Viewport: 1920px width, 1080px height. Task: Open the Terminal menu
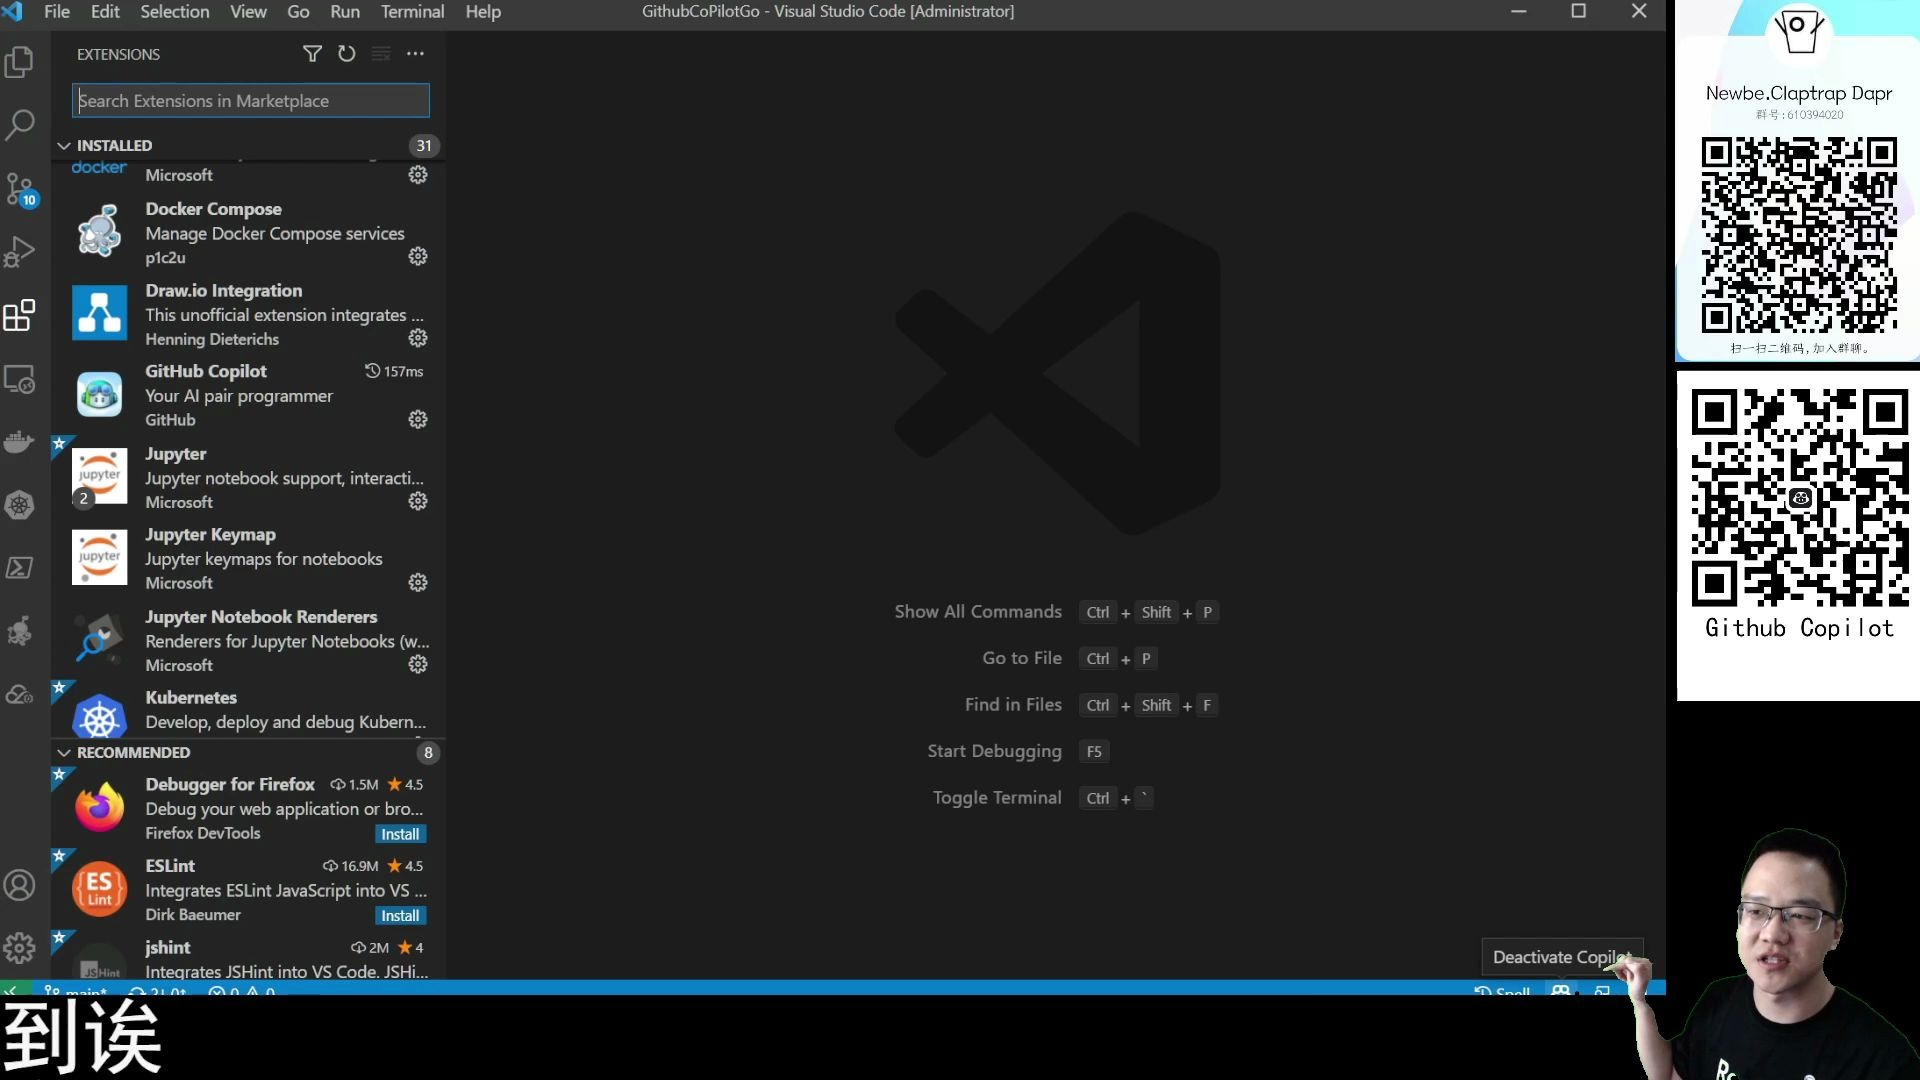click(412, 12)
